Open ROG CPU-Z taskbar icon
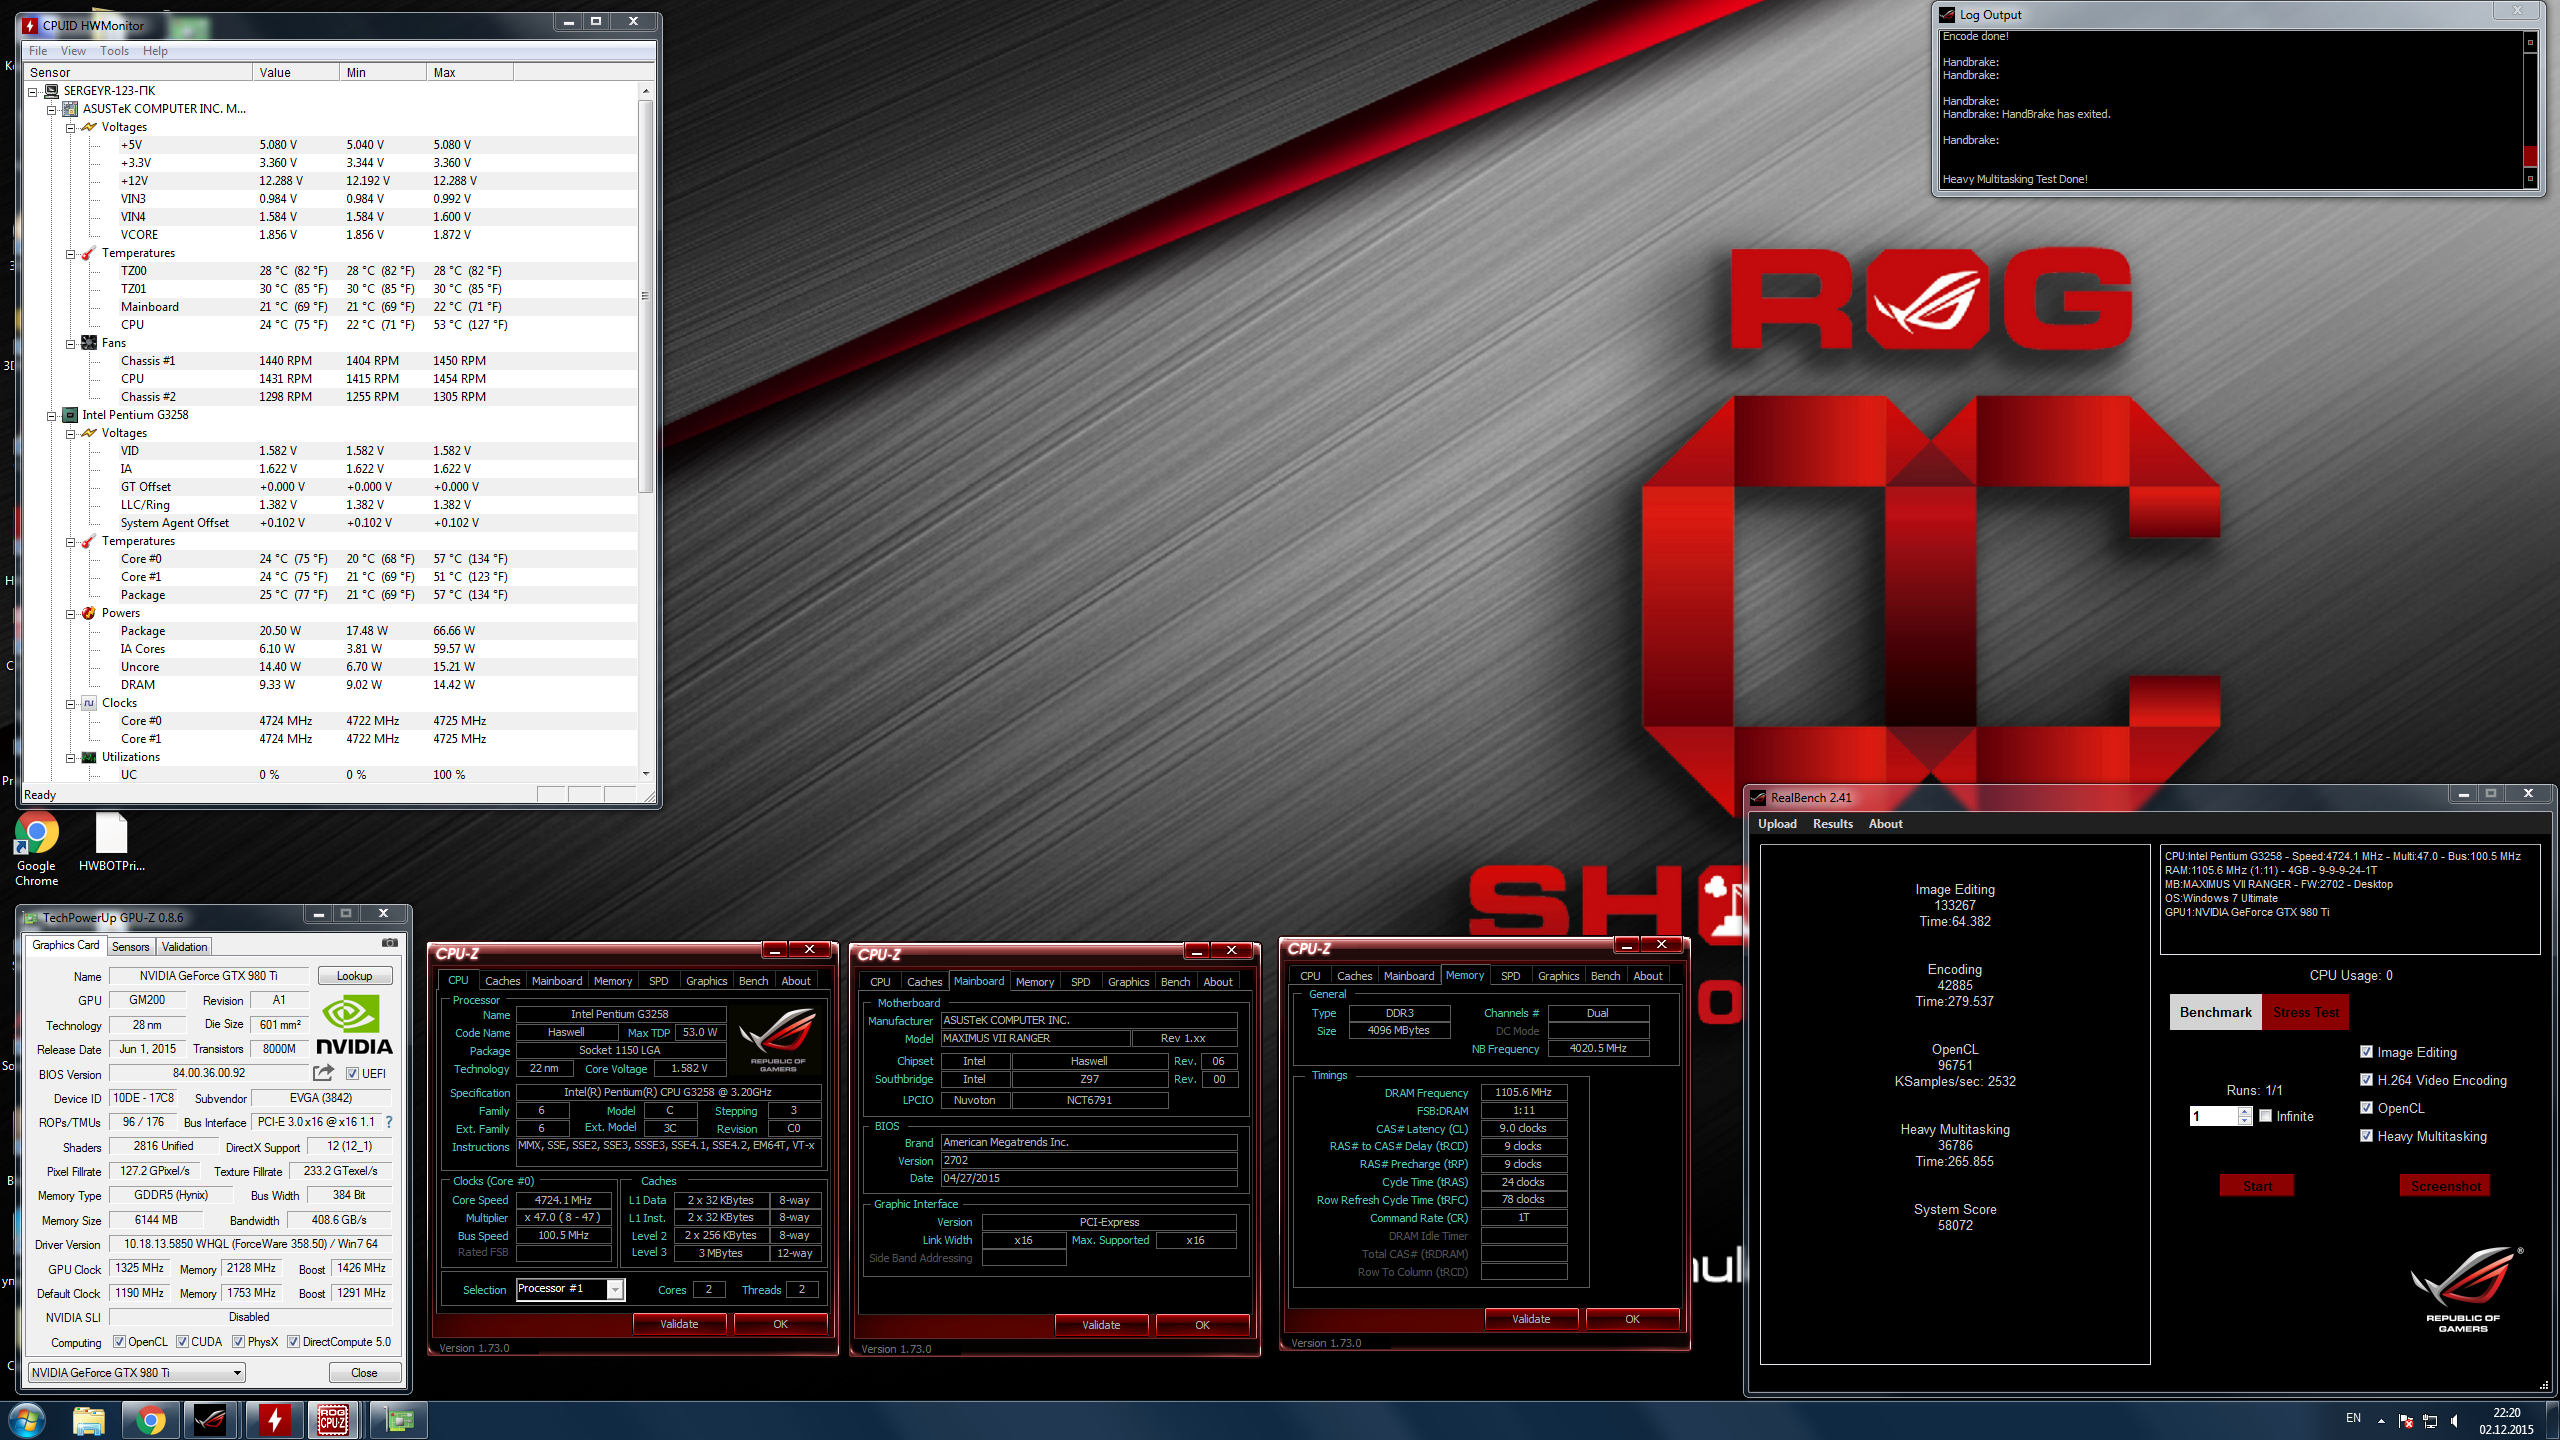The image size is (2560, 1440). pos(334,1420)
